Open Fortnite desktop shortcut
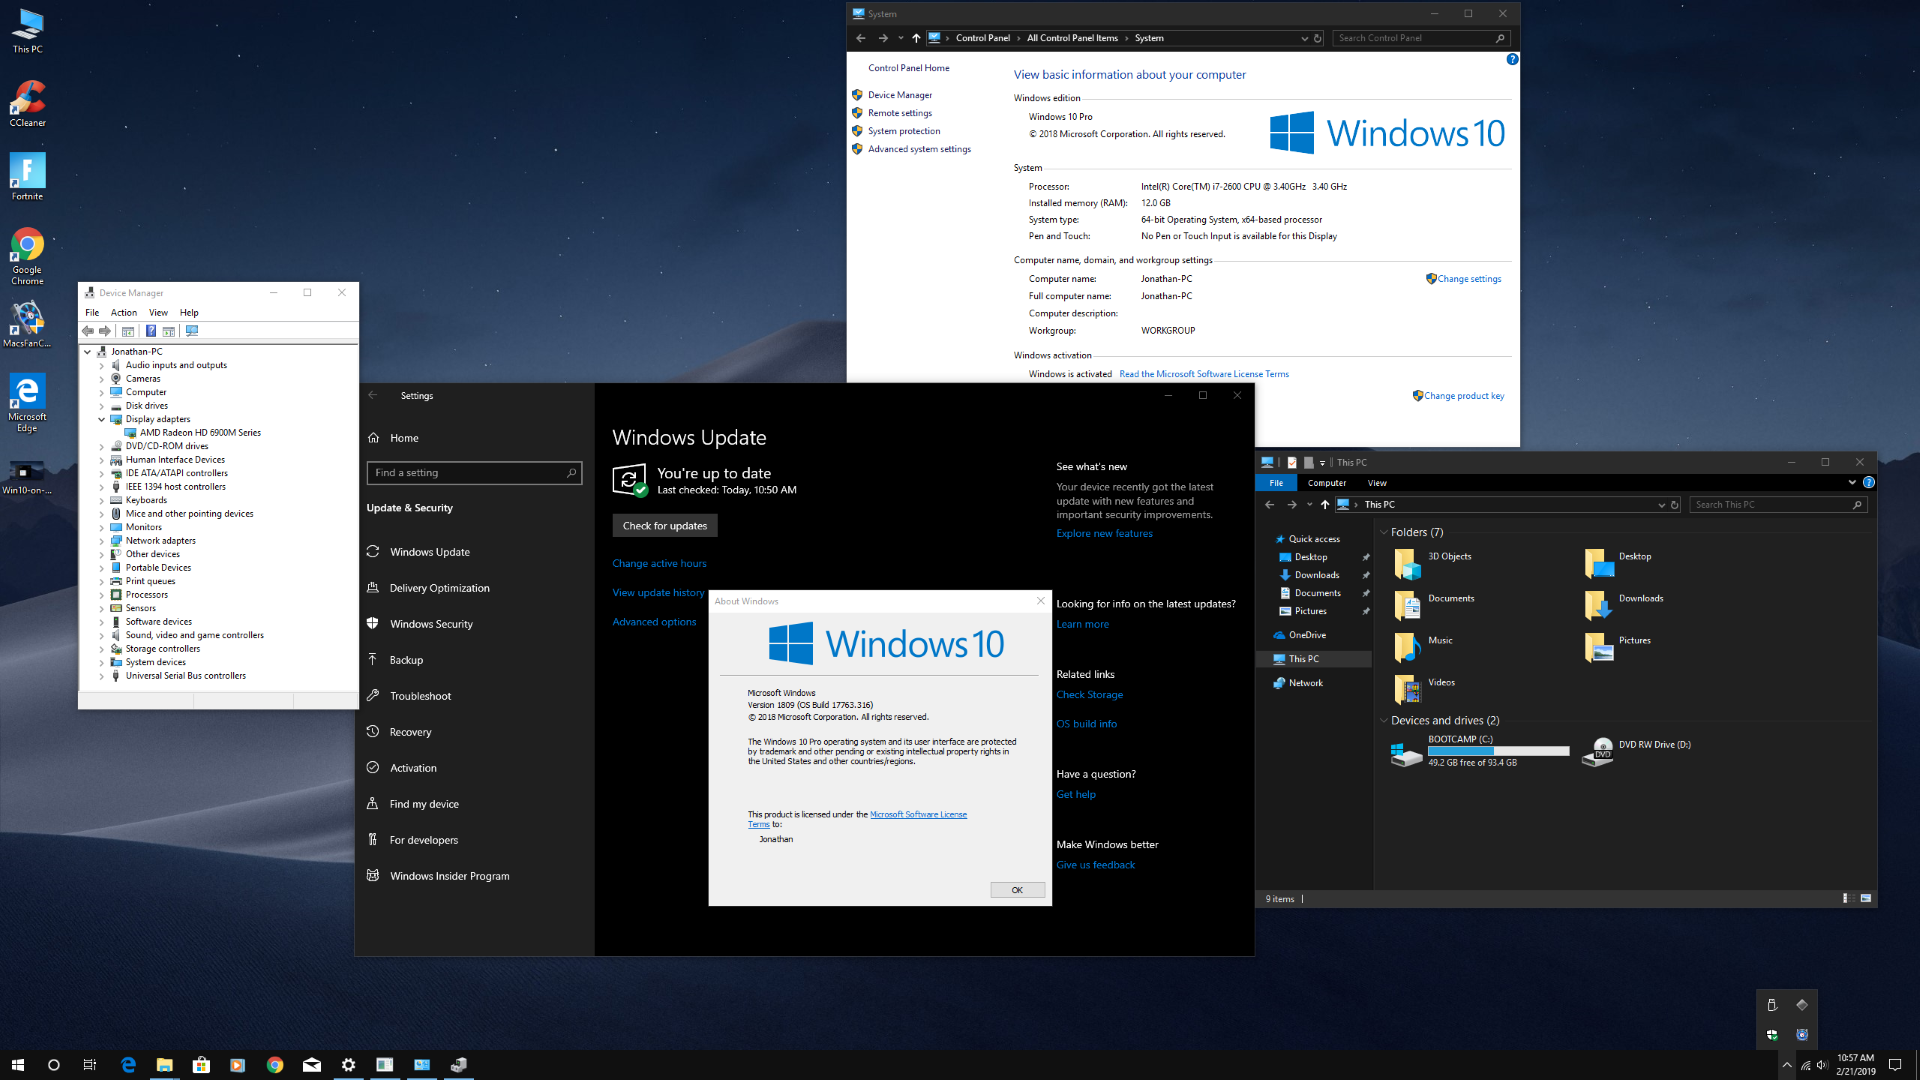The image size is (1920, 1080). (x=28, y=172)
